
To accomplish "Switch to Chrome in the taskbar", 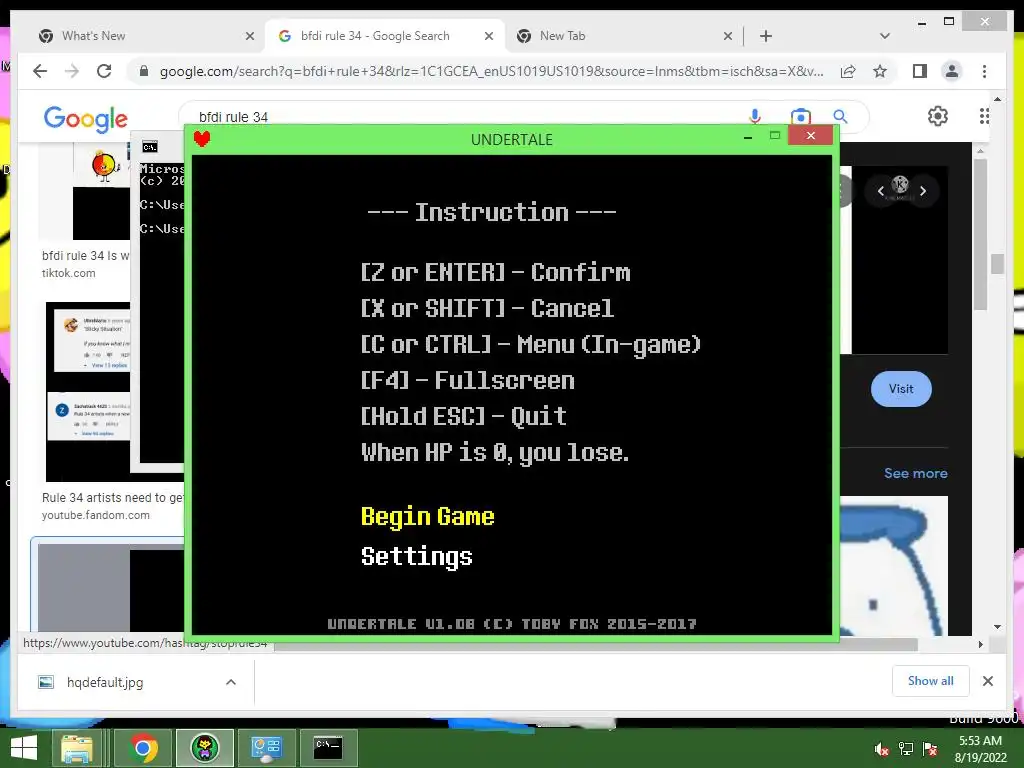I will pos(143,748).
